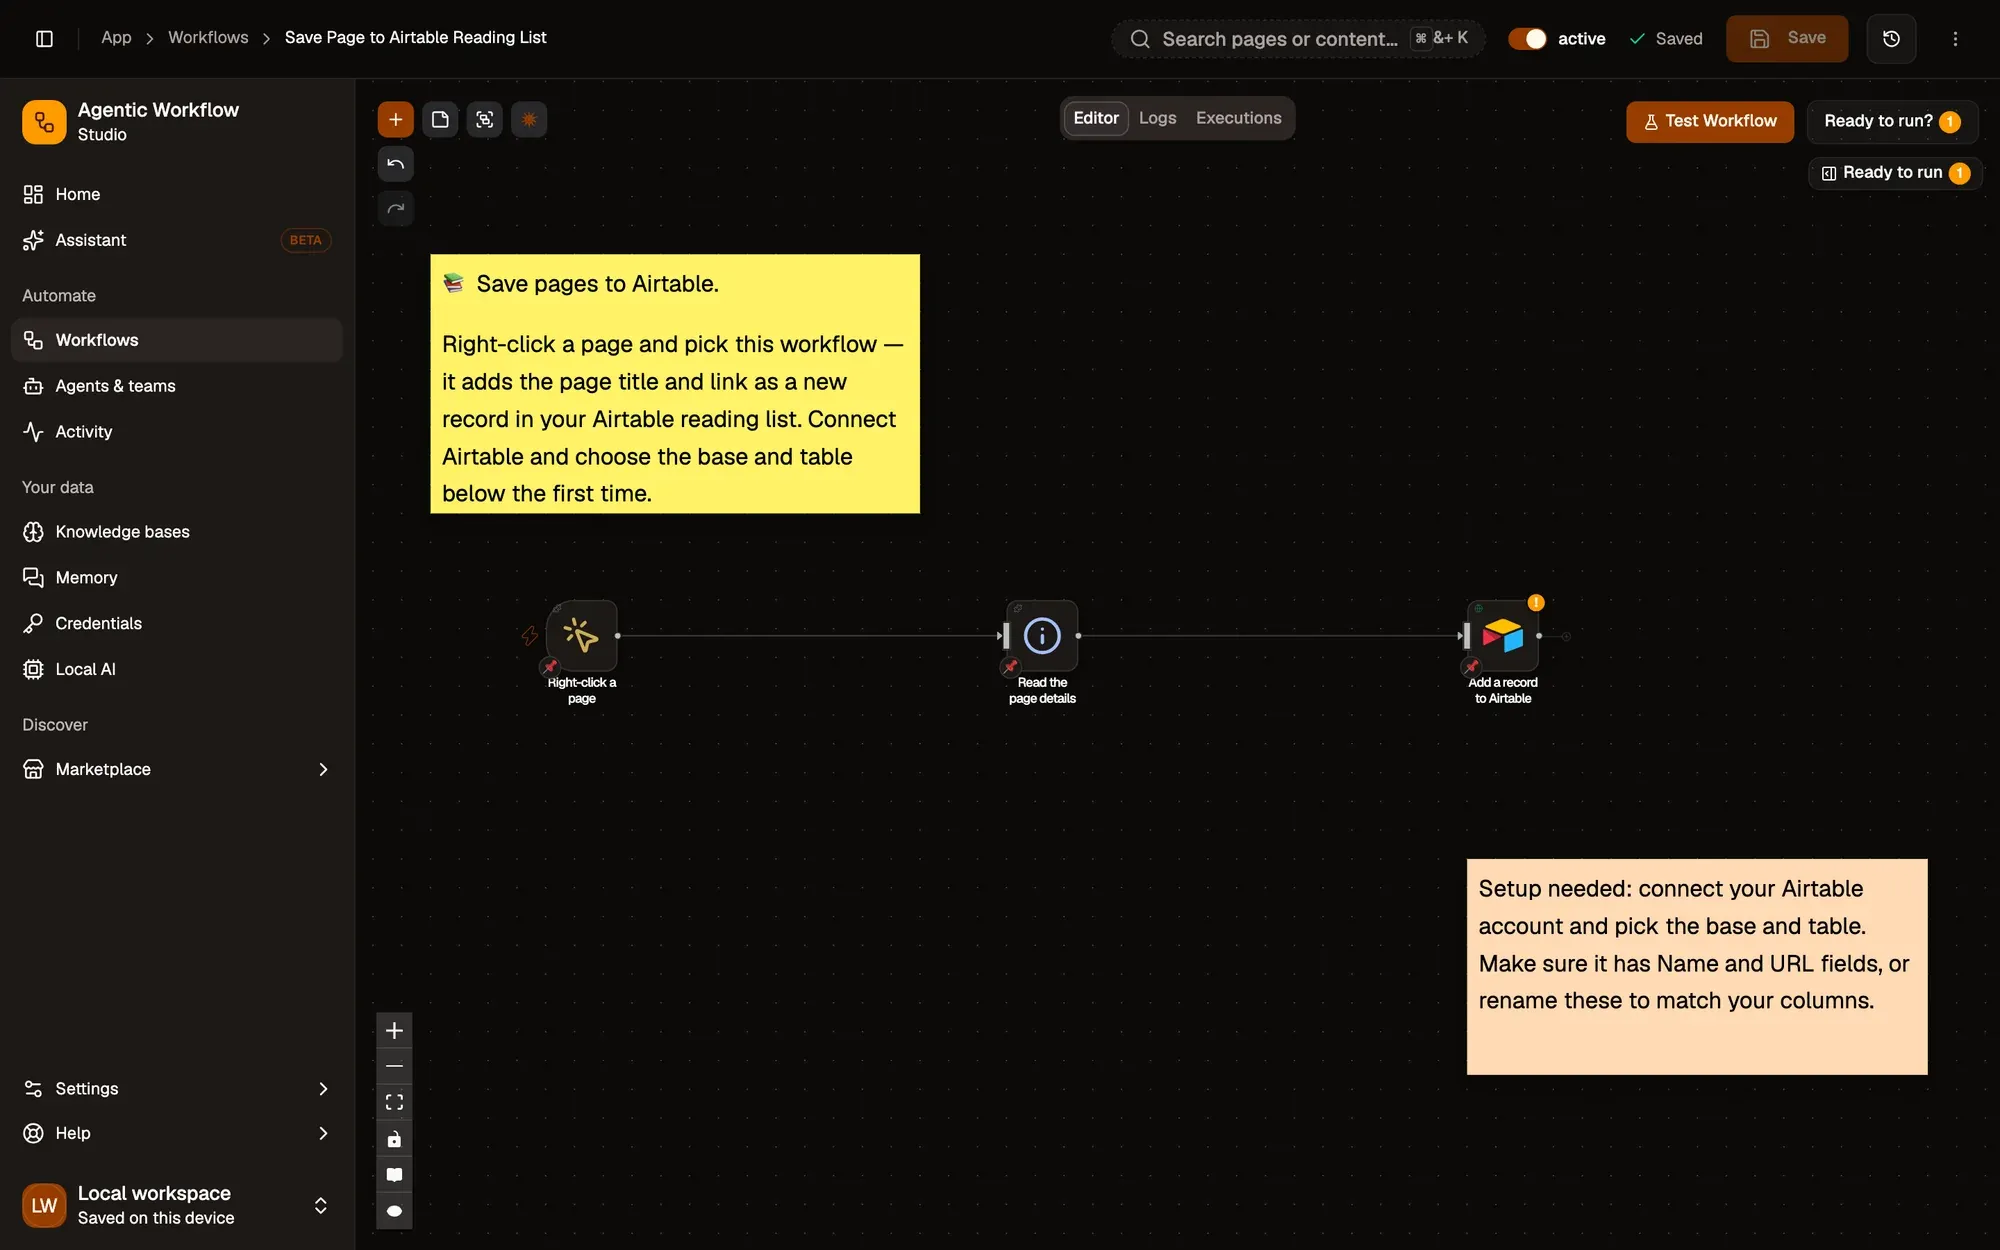Click the pin icon on Read the page details node
Image resolution: width=2000 pixels, height=1250 pixels.
(x=1011, y=666)
